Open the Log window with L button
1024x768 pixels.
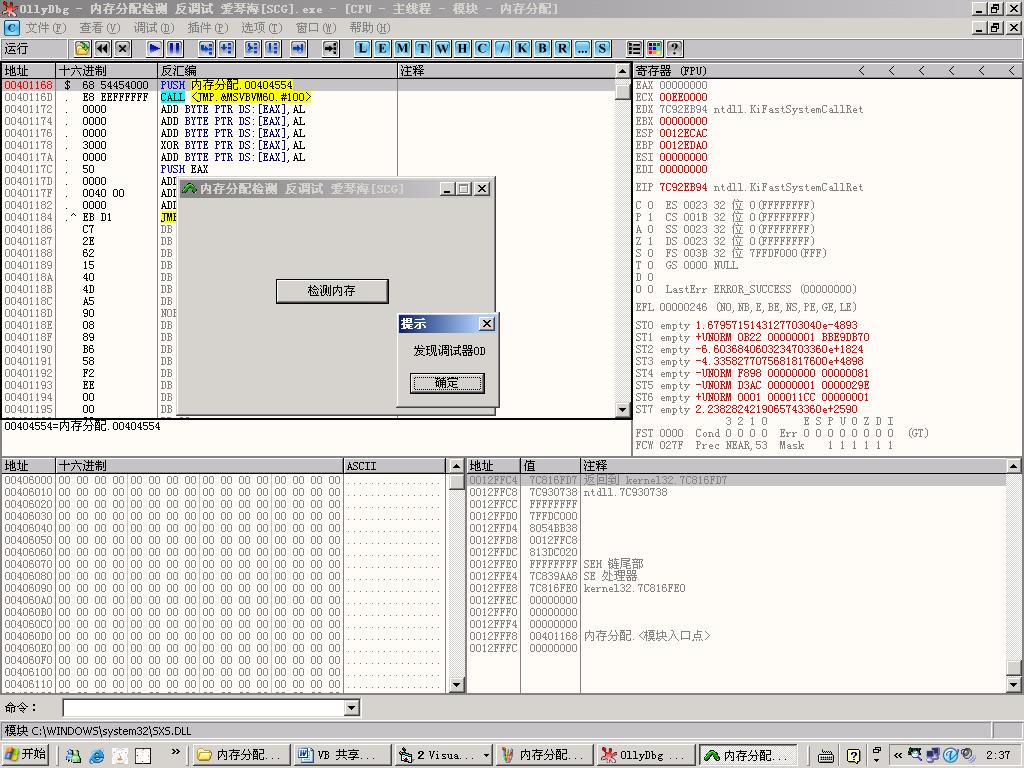(x=362, y=48)
